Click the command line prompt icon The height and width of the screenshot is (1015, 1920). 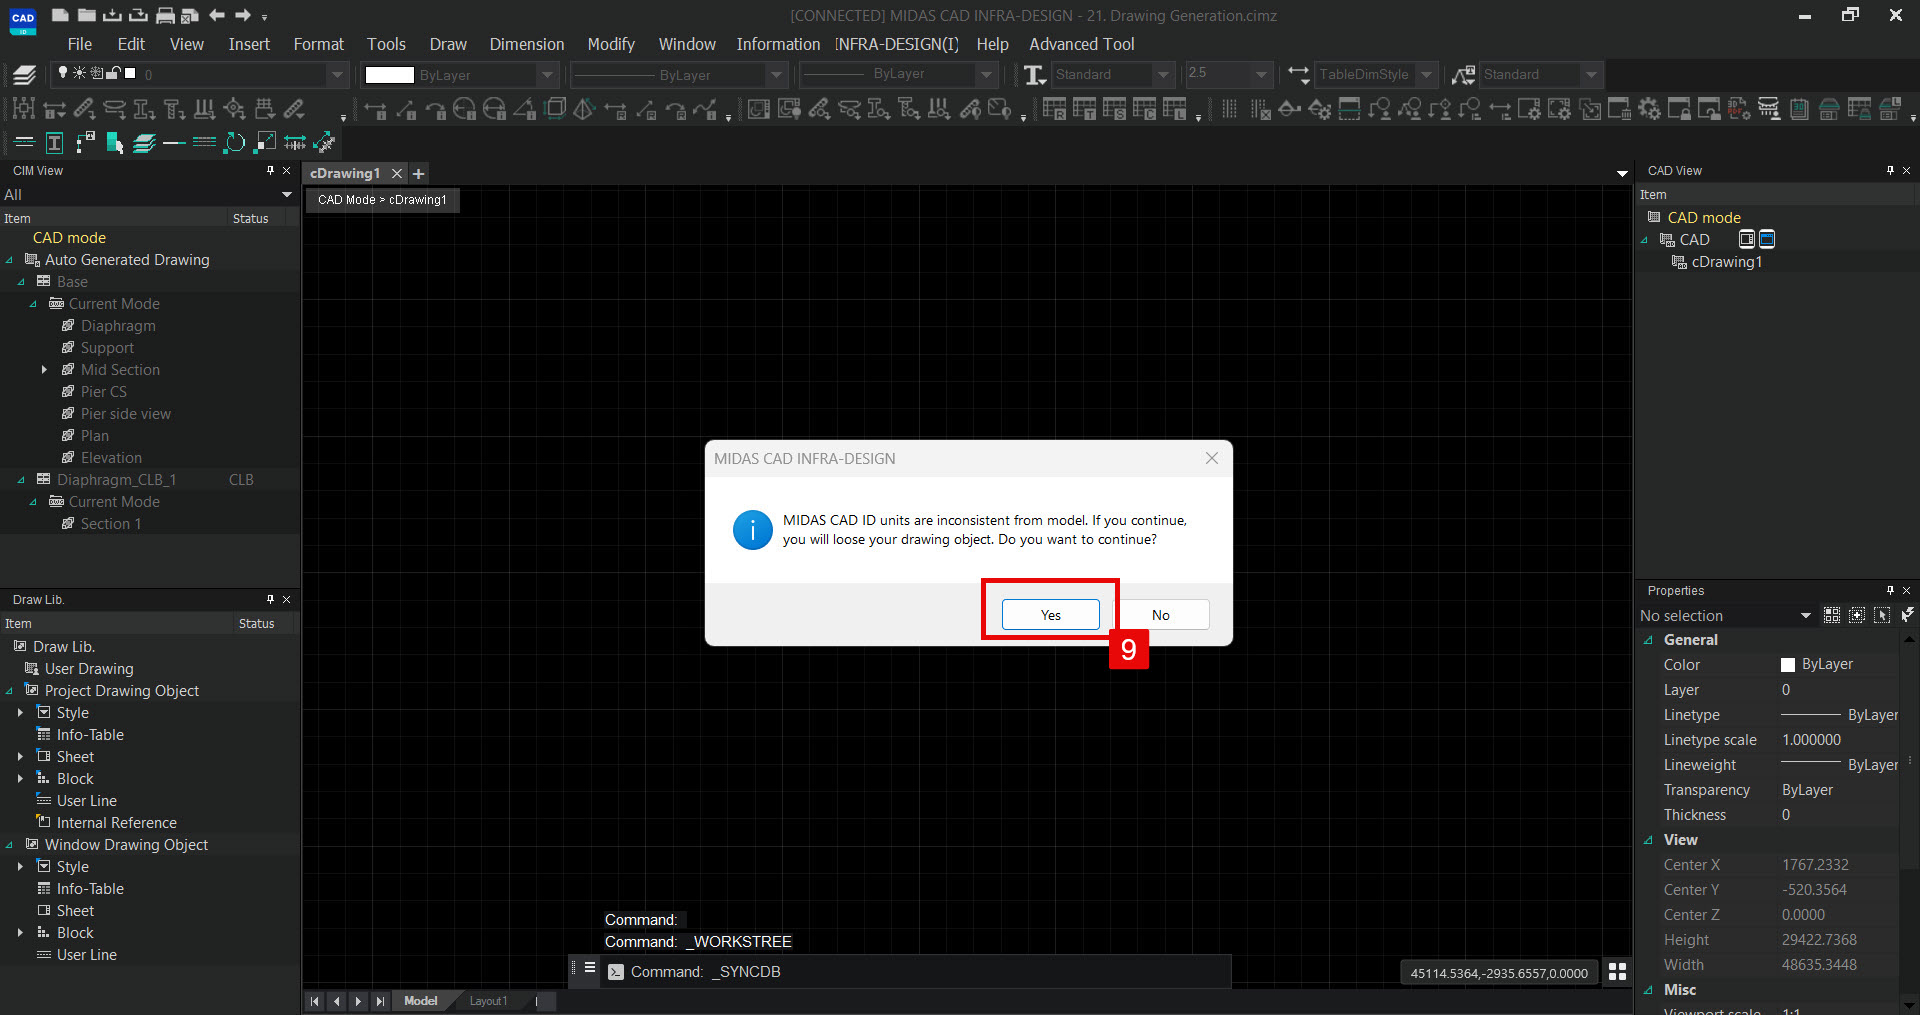click(616, 972)
